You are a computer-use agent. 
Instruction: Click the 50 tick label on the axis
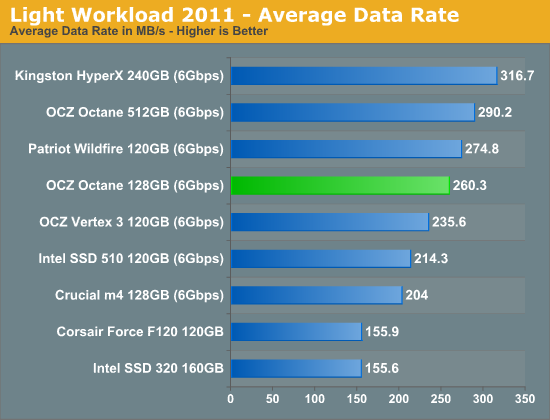[273, 399]
